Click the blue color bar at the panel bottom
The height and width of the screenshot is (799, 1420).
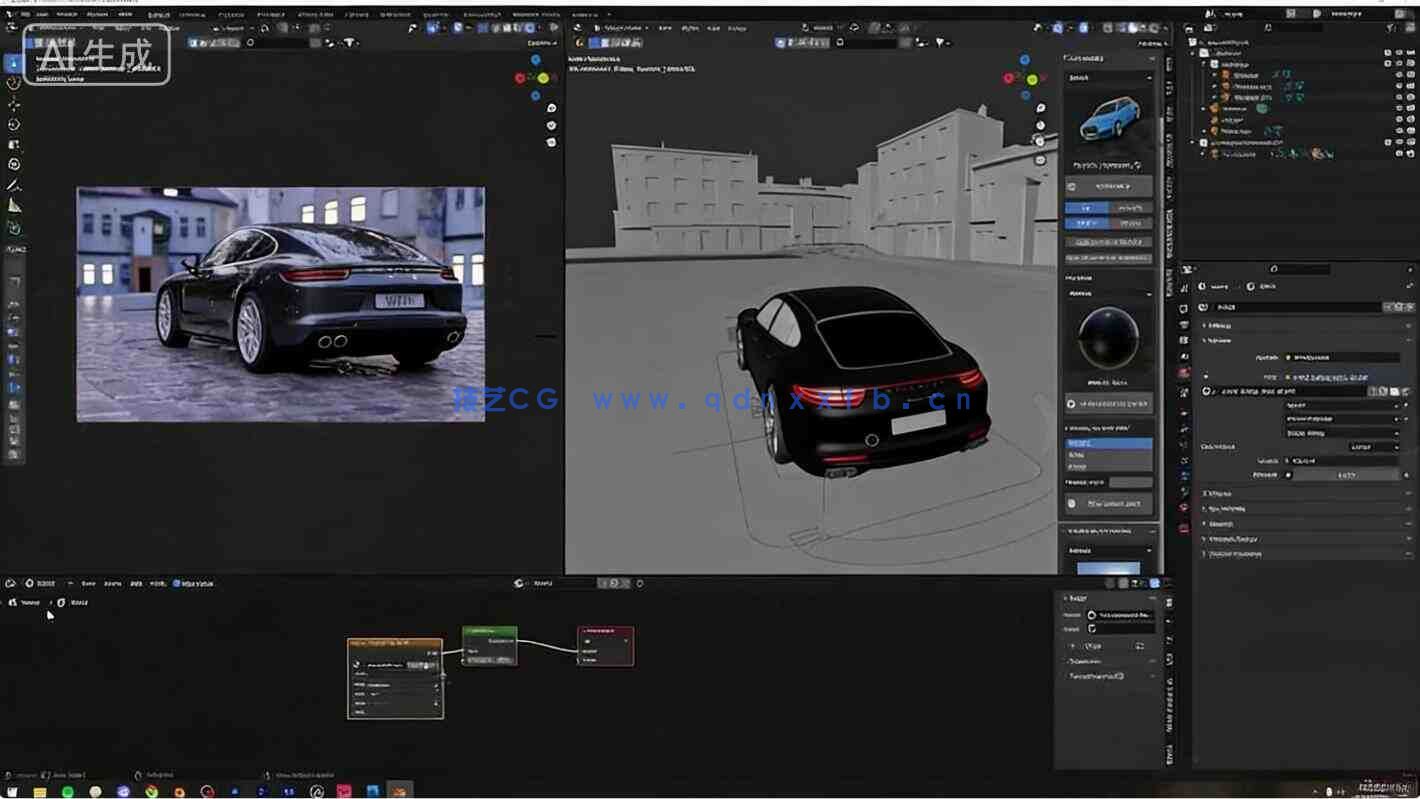click(1110, 568)
